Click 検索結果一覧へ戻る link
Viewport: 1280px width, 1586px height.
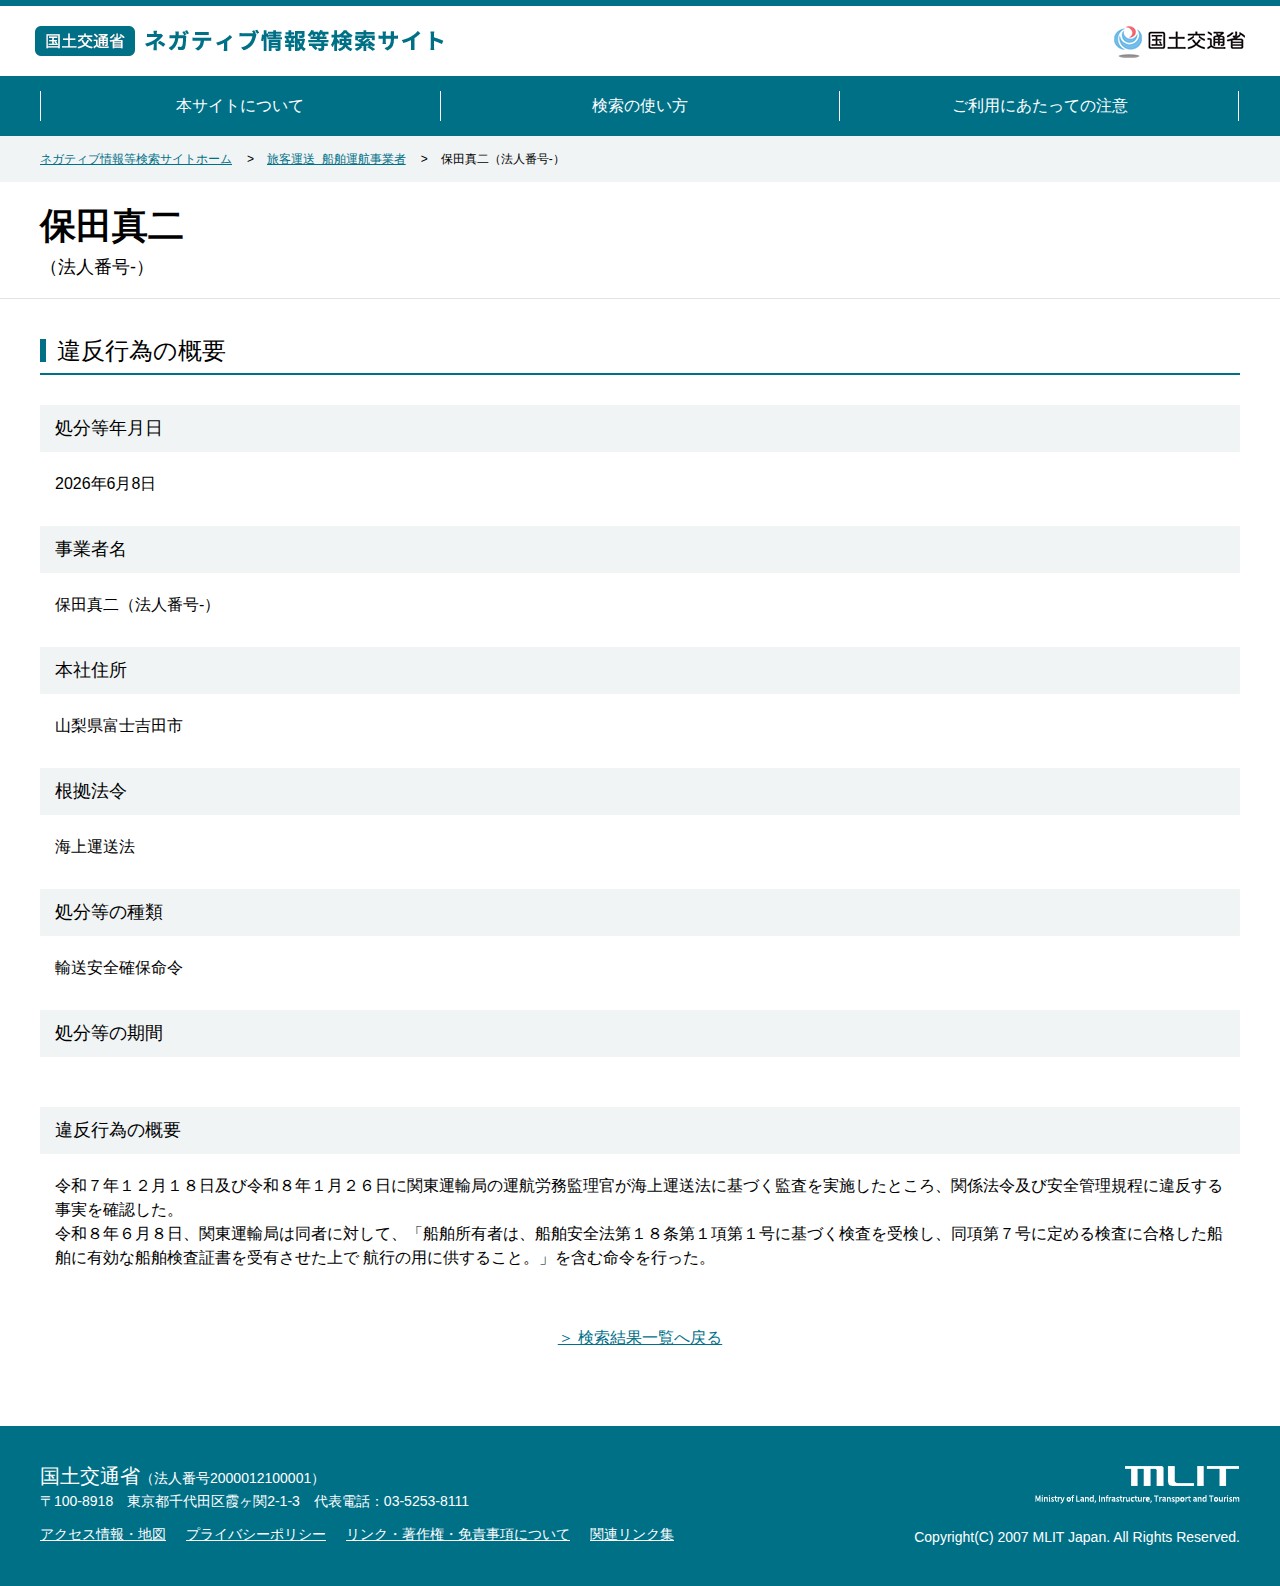640,1337
